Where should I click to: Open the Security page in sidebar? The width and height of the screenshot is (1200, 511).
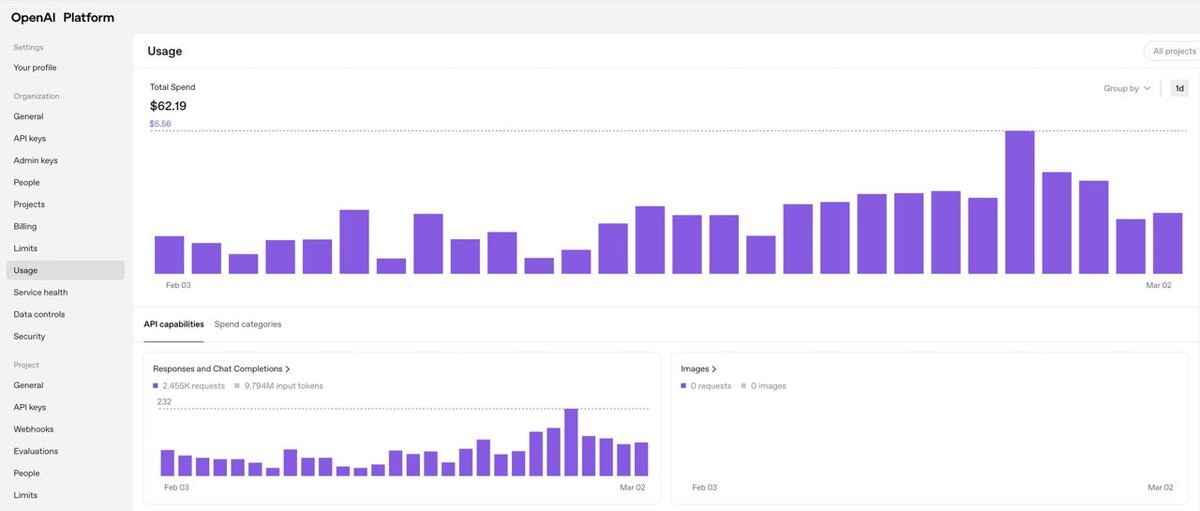pos(29,337)
